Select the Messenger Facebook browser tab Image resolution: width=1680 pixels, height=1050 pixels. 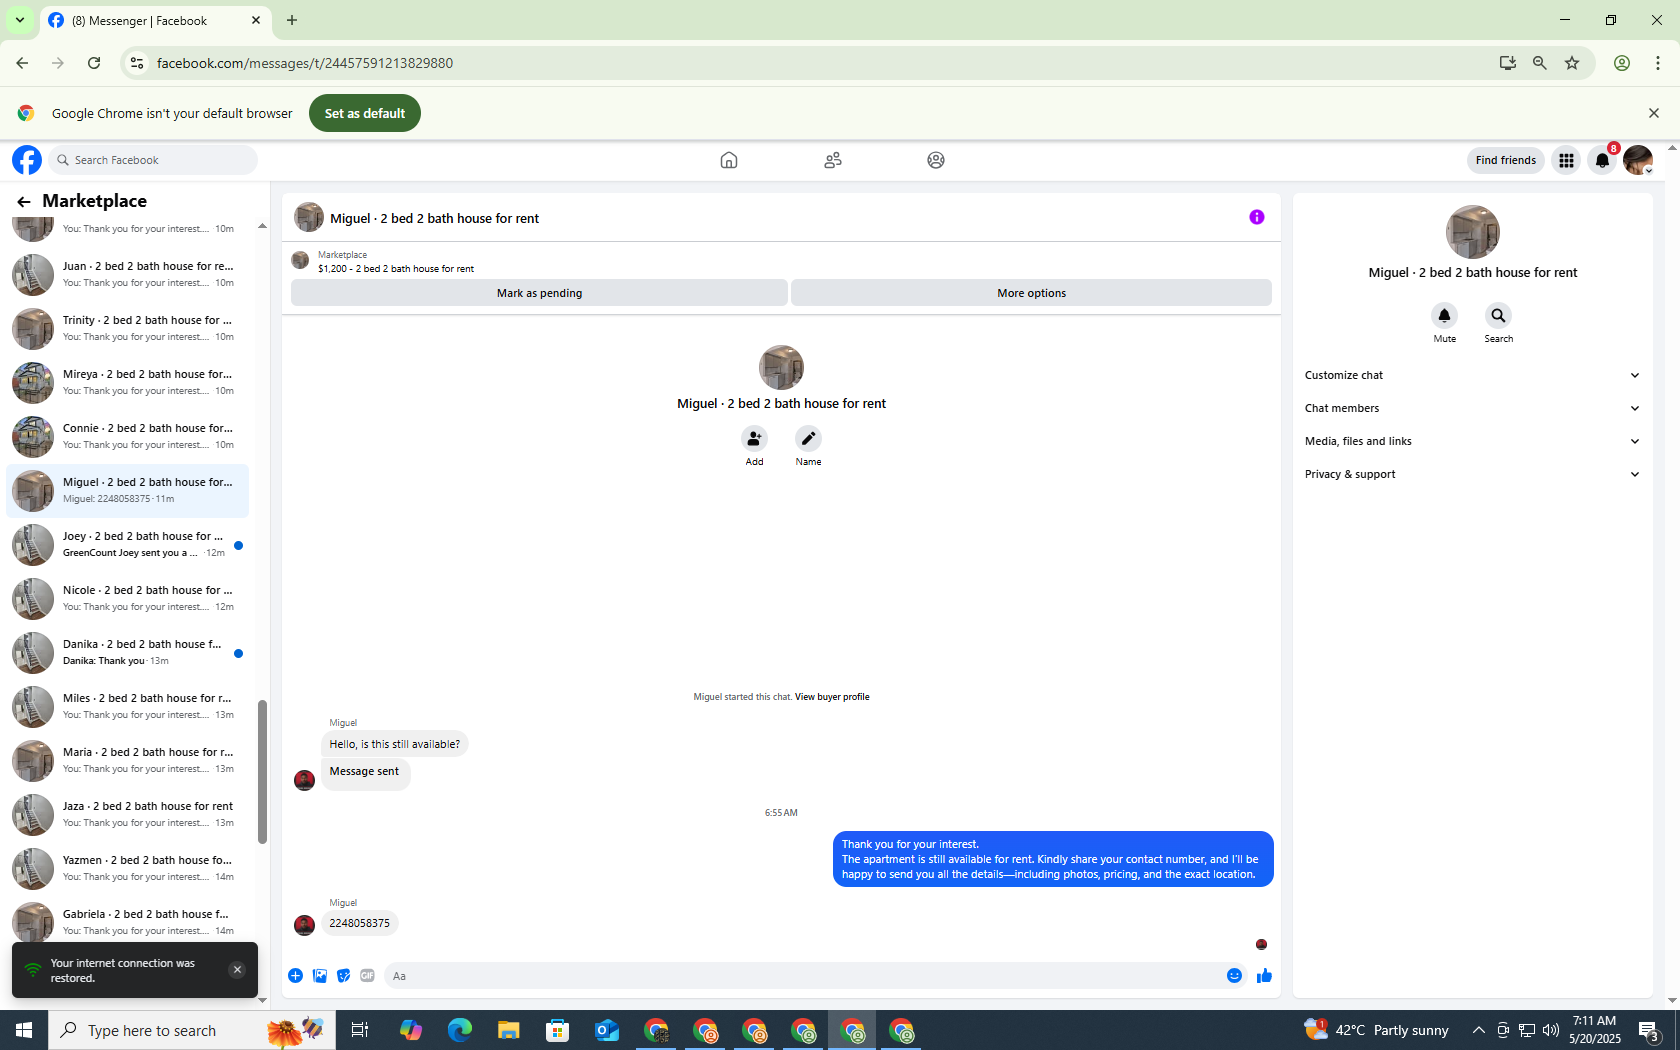[x=155, y=21]
